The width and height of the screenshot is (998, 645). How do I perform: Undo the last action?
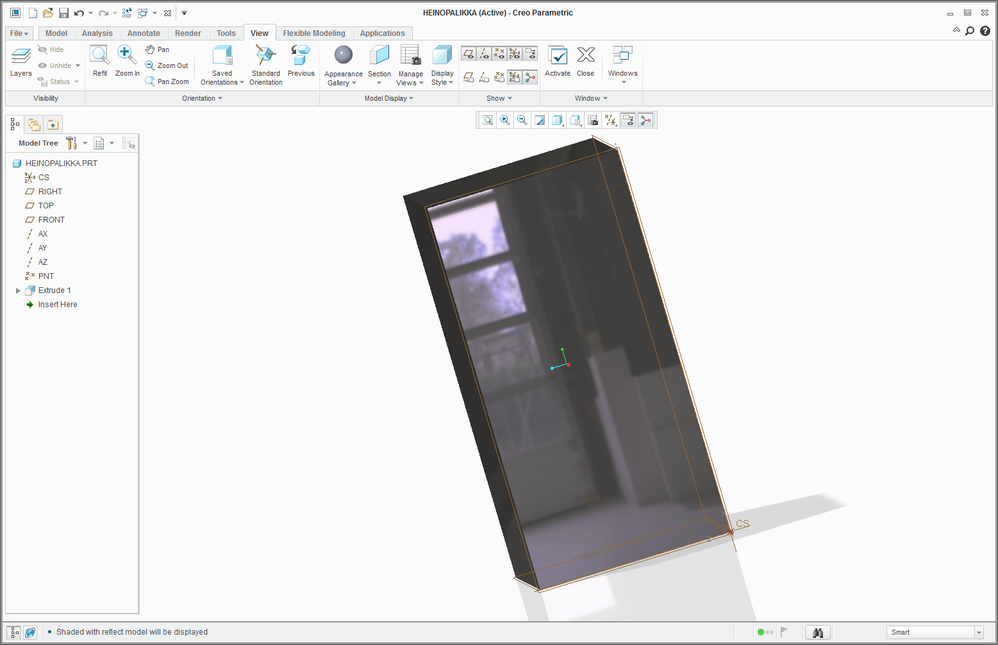pos(79,13)
